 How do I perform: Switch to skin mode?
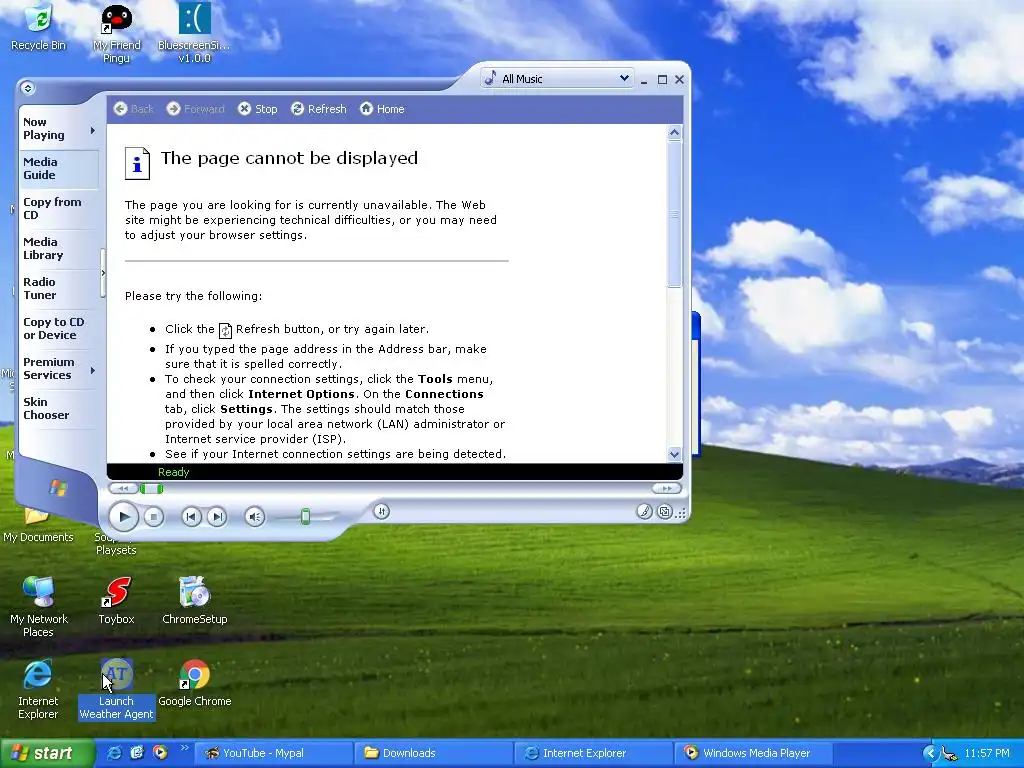[x=664, y=512]
